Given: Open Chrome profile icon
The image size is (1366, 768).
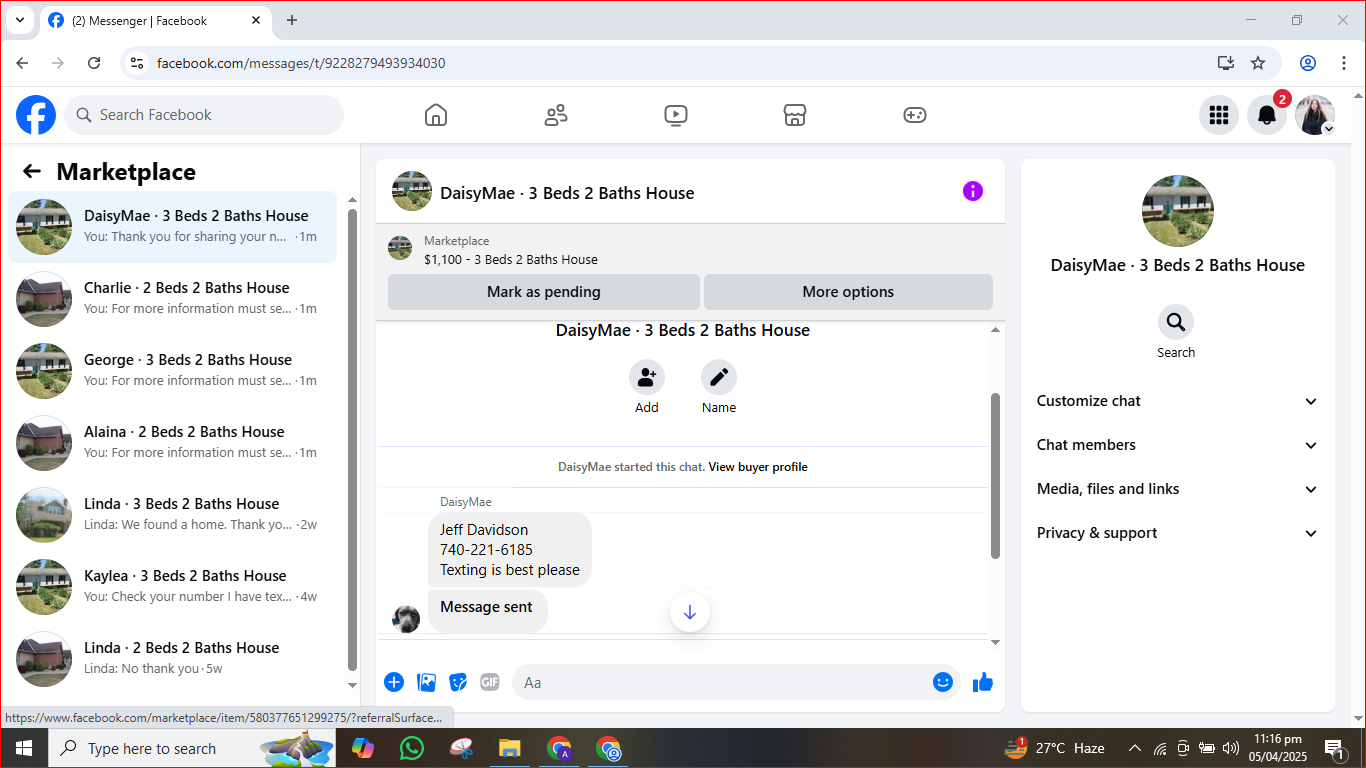Looking at the screenshot, I should coord(1308,63).
